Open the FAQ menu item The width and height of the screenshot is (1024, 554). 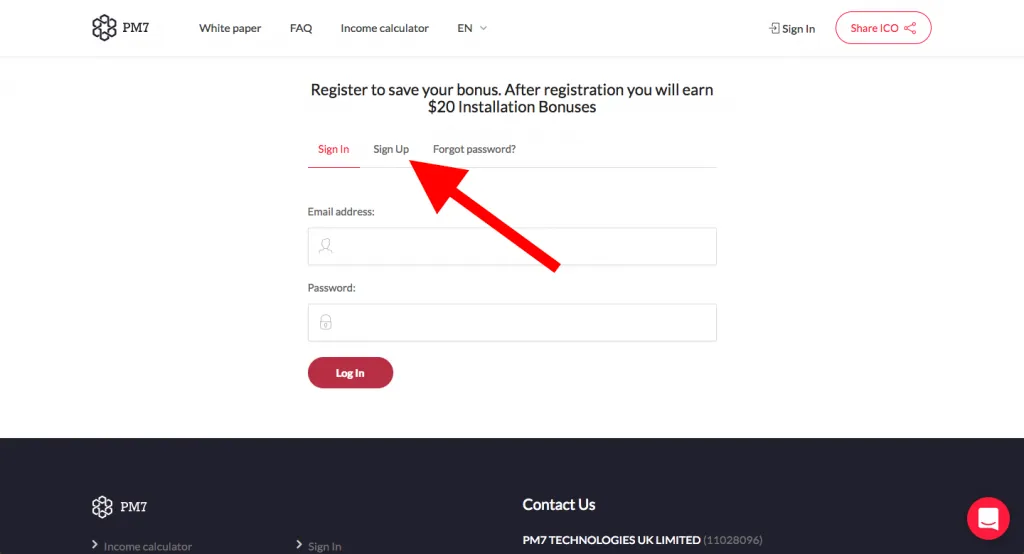pyautogui.click(x=301, y=28)
